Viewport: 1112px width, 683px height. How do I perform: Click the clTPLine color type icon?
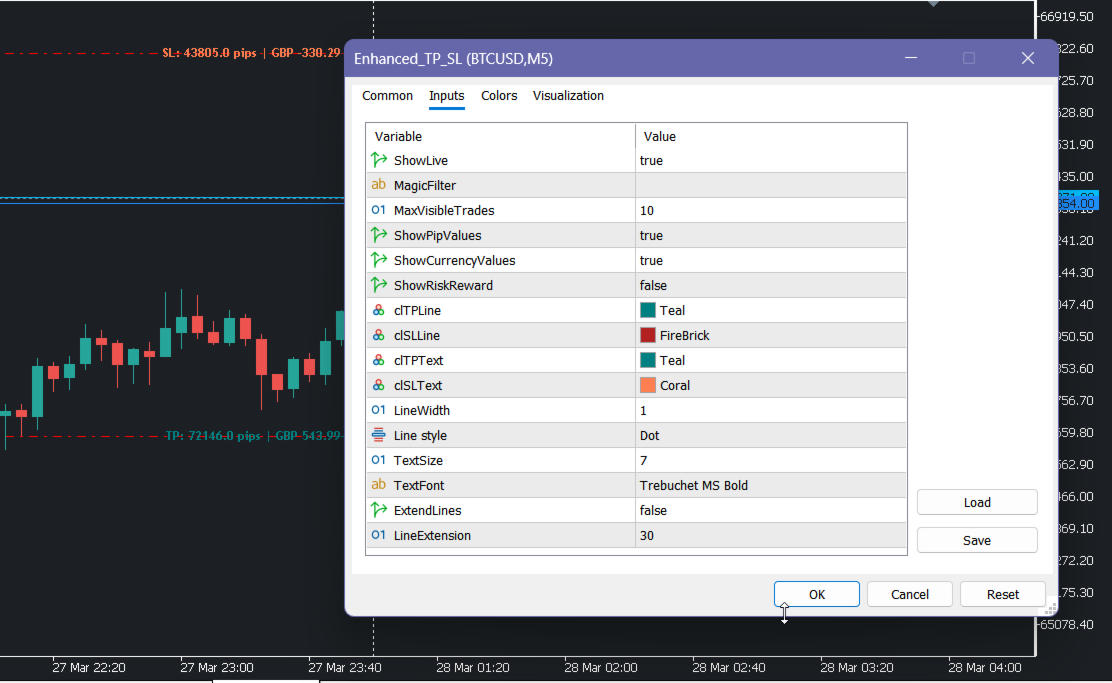click(x=379, y=310)
